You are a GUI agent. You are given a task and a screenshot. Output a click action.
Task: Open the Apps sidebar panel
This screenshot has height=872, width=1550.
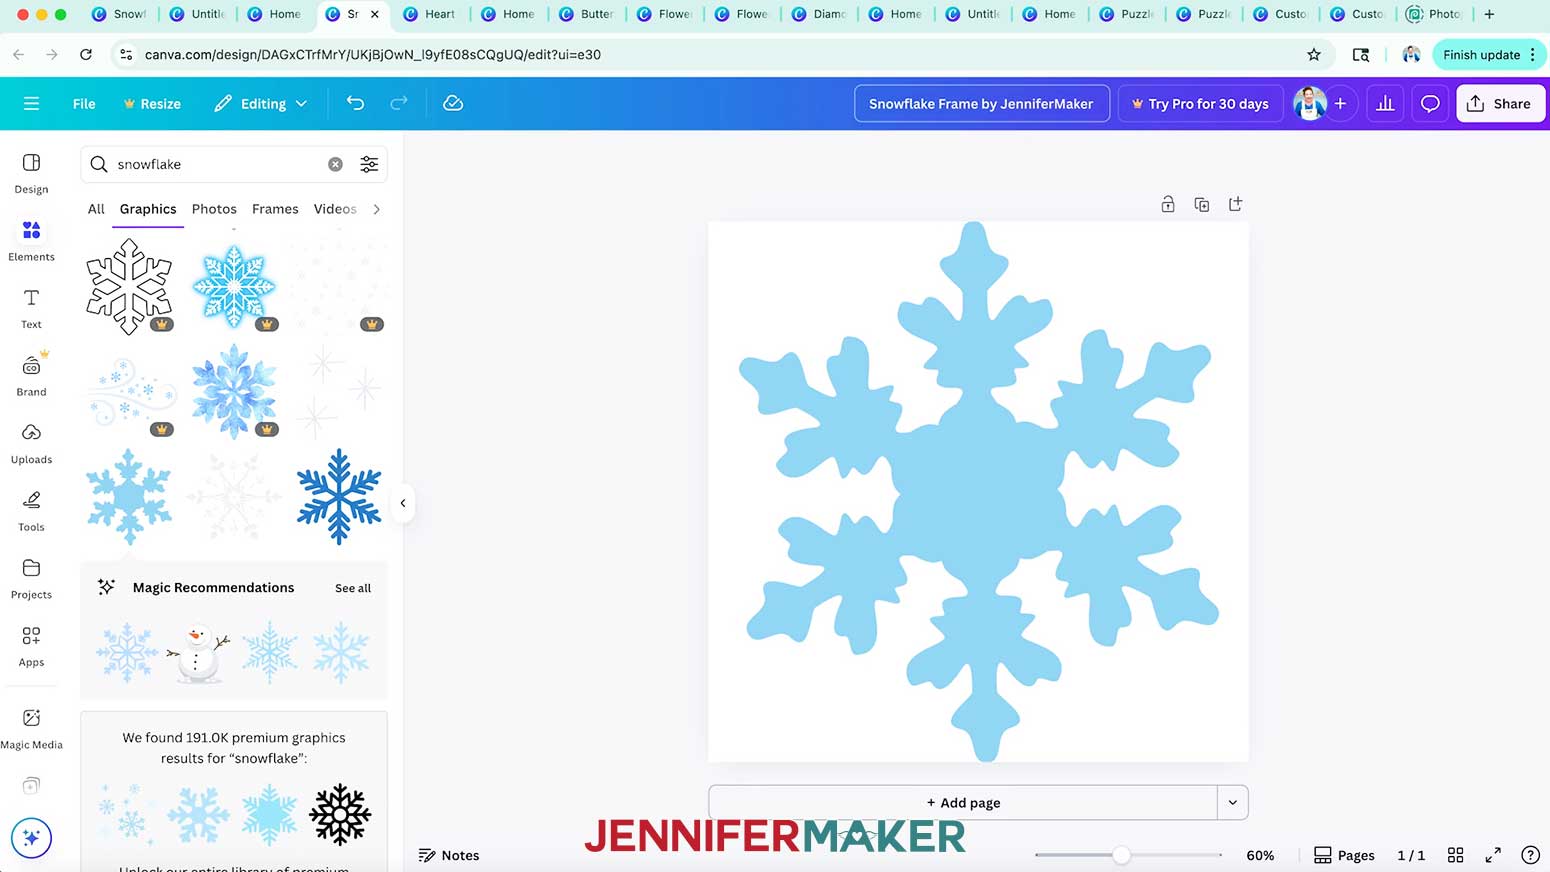point(31,646)
